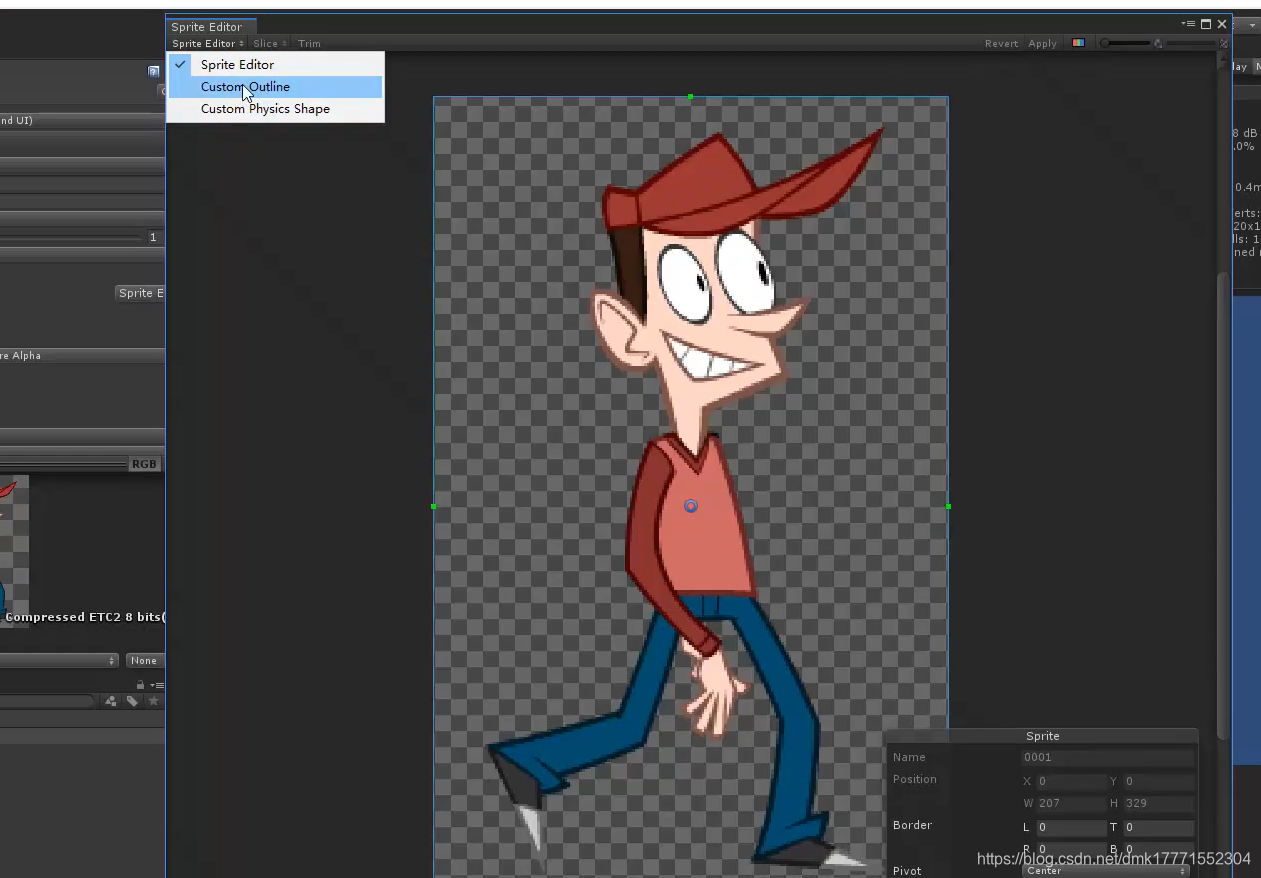The image size is (1261, 878).
Task: Click the search-by-type icon in Project panel
Action: tap(110, 701)
